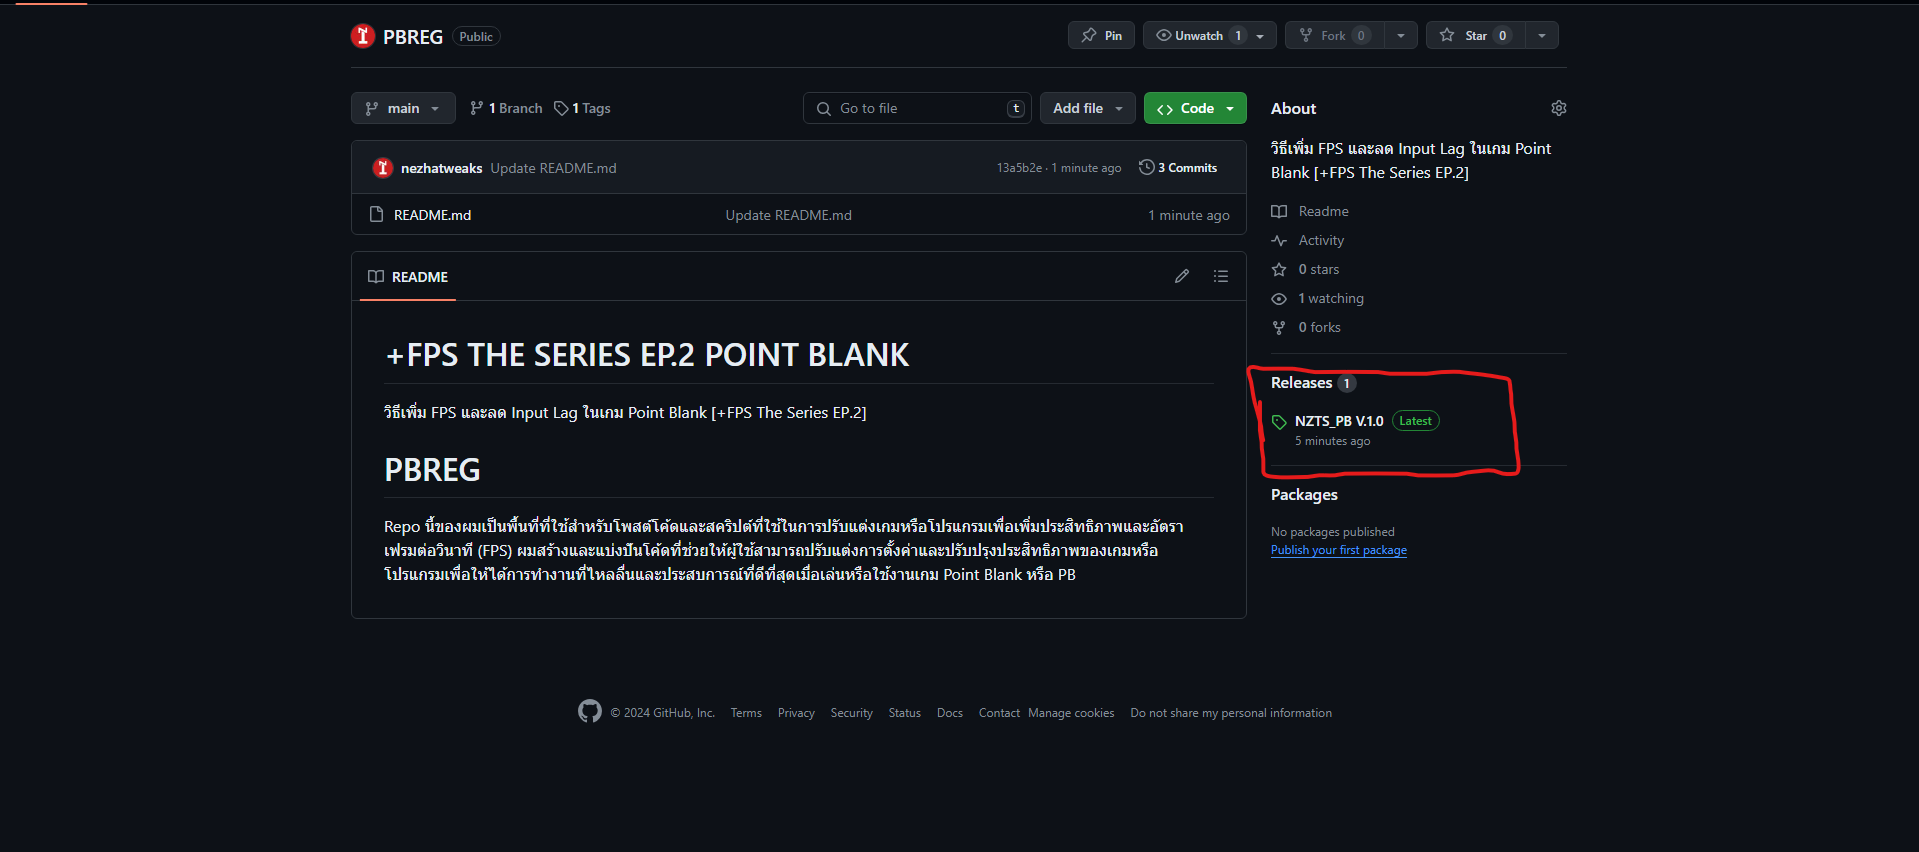1919x852 pixels.
Task: Star the PBREG repository
Action: pos(1476,36)
